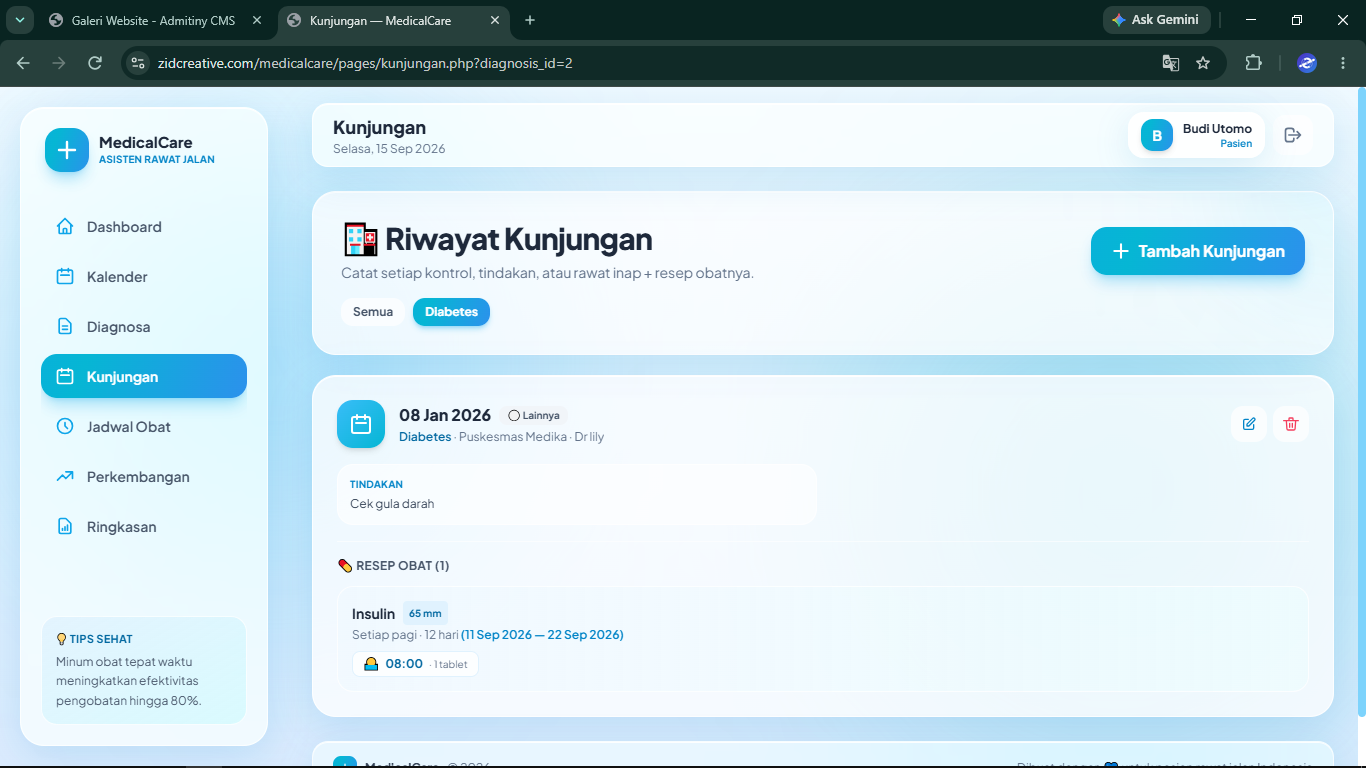Click the Cek gula darah text
Viewport: 1366px width, 768px height.
[392, 504]
